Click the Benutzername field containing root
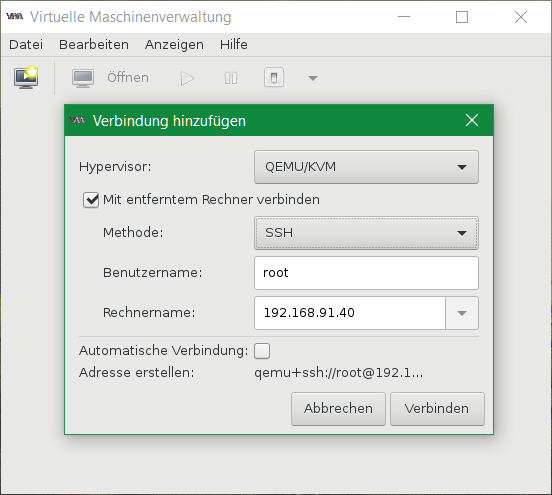 click(366, 273)
